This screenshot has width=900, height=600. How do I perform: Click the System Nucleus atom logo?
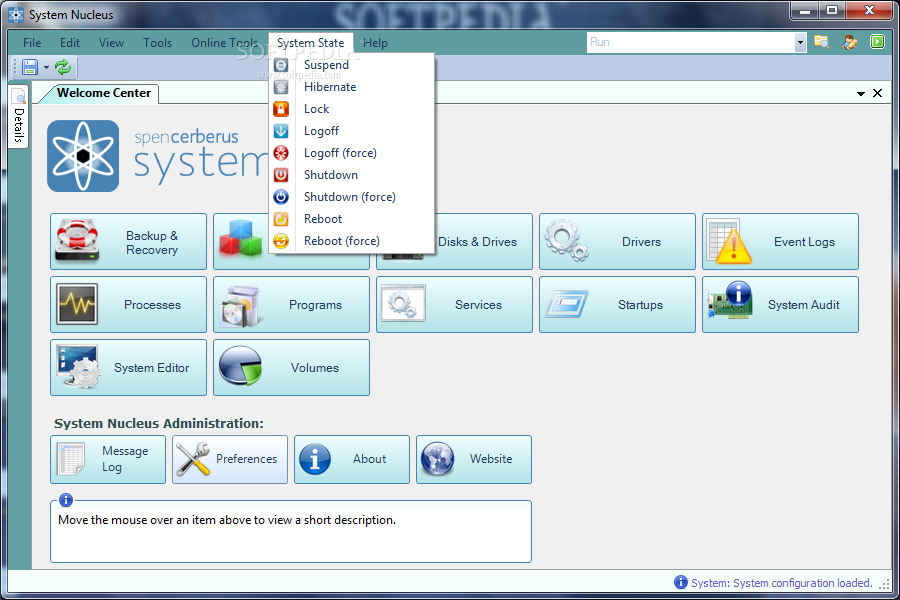pyautogui.click(x=83, y=156)
